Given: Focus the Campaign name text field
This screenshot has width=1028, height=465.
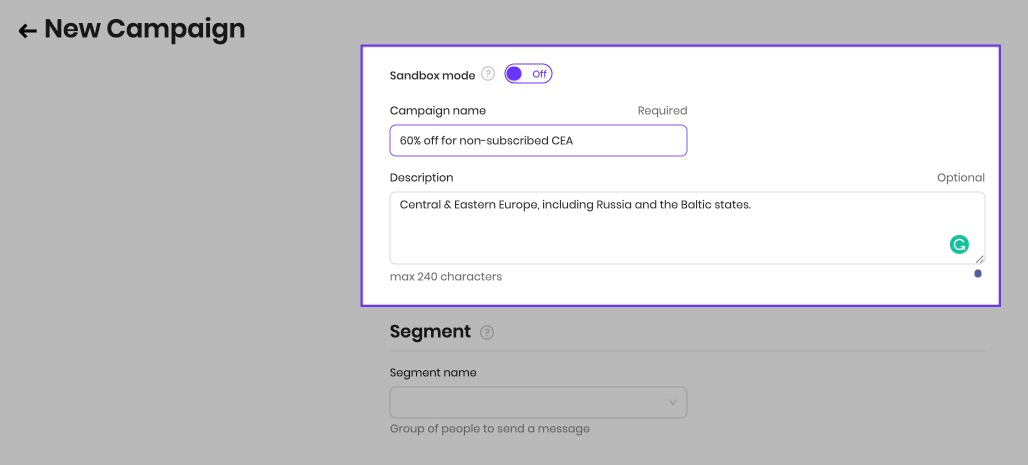Looking at the screenshot, I should (538, 140).
